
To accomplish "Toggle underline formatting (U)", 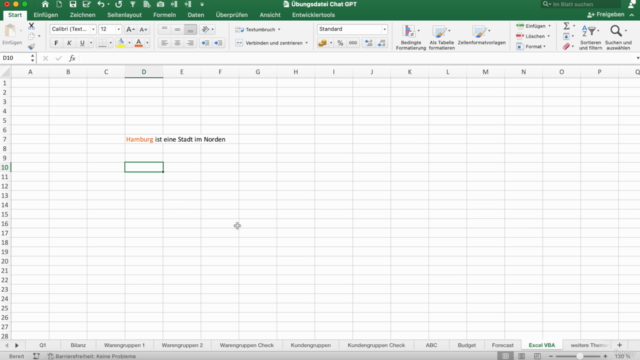I will click(82, 43).
